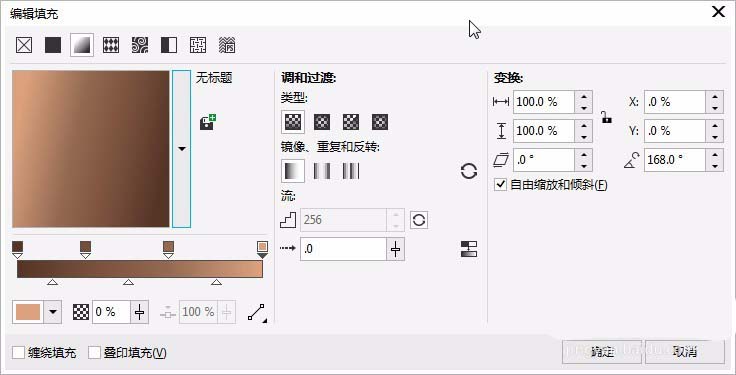The width and height of the screenshot is (736, 375).
Task: Increase fill width with up arrow
Action: [583, 97]
